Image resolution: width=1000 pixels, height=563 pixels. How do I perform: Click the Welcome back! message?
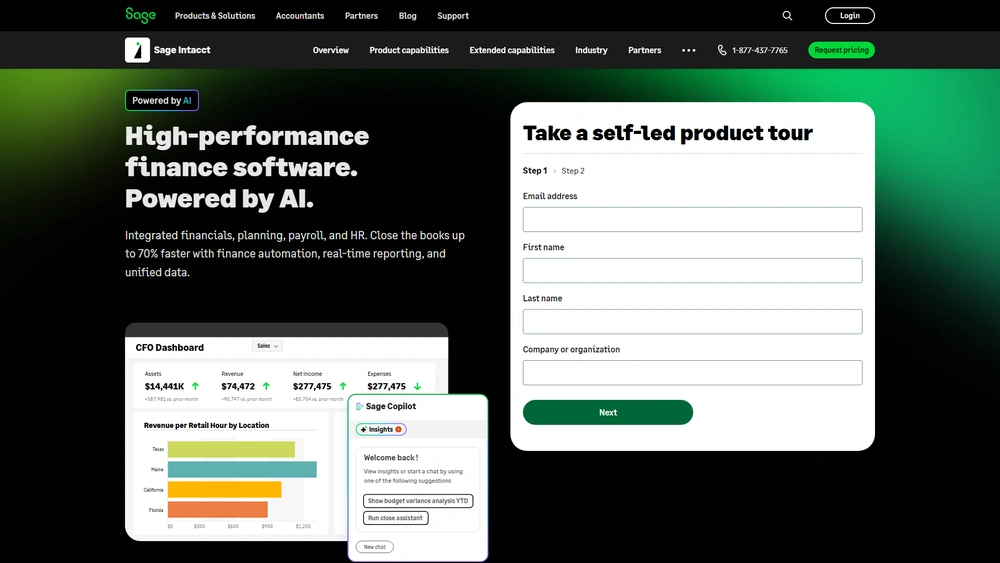pos(391,457)
